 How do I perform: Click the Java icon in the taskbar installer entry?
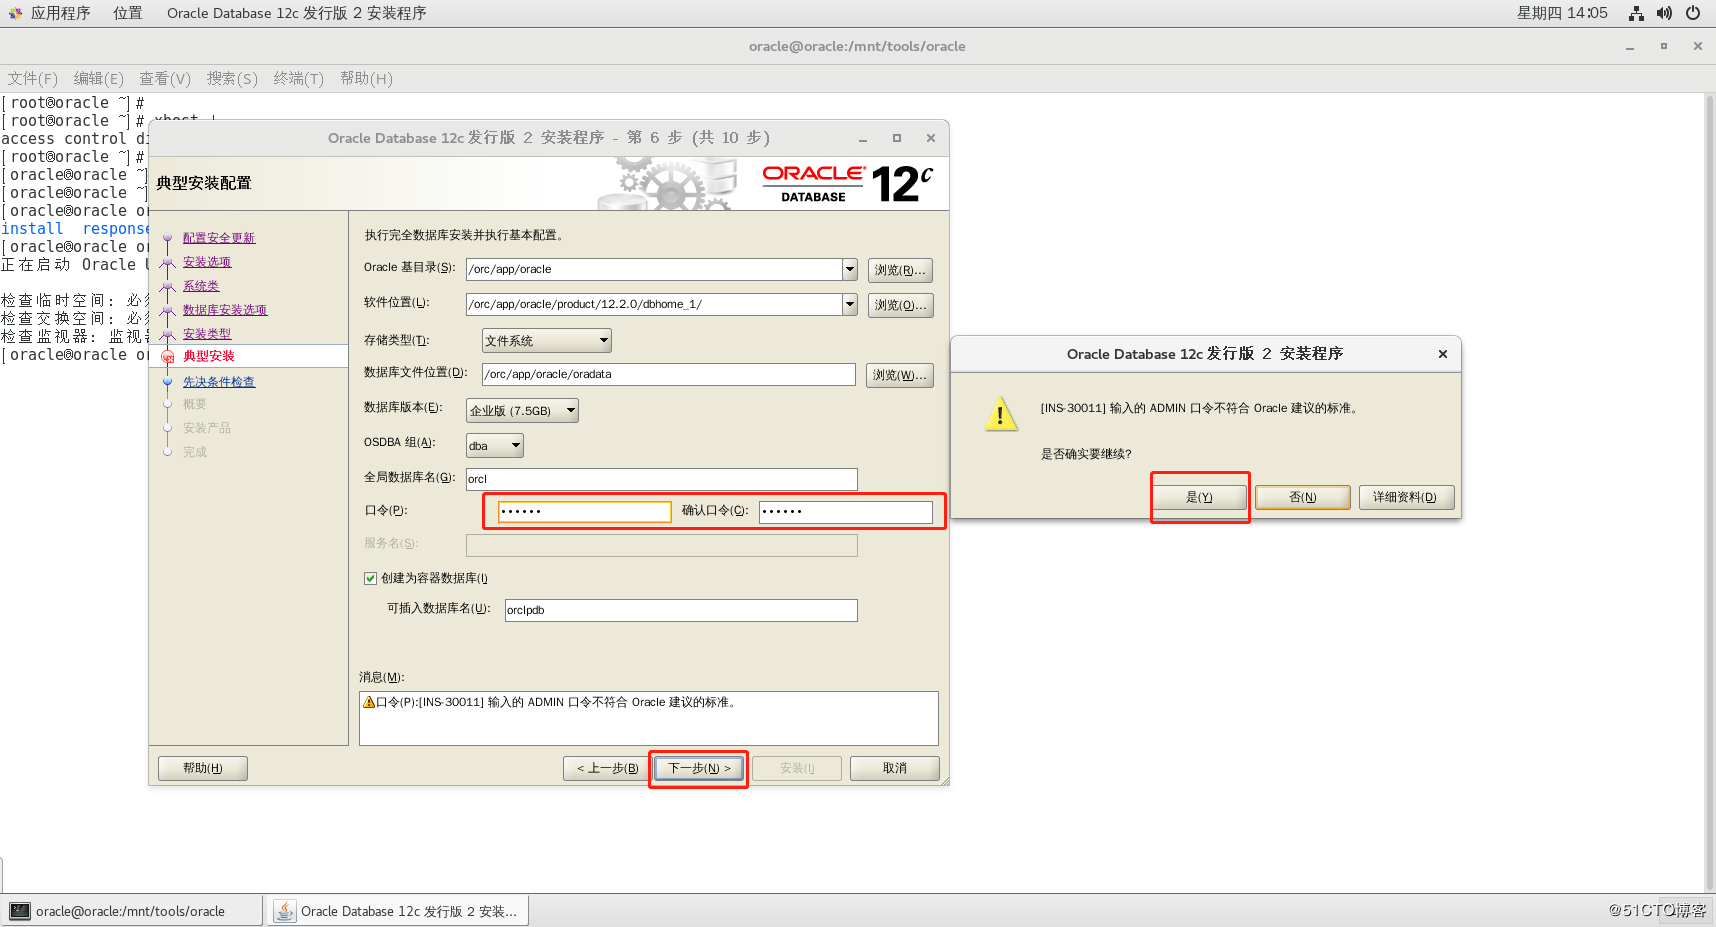click(x=285, y=911)
